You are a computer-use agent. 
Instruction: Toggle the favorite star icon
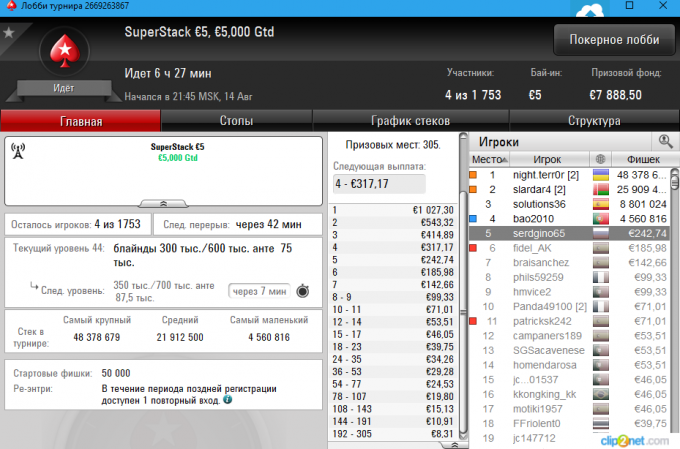point(9,33)
